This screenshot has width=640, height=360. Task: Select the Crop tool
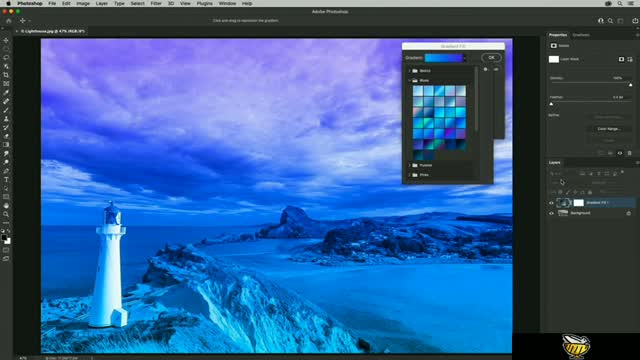tap(6, 75)
